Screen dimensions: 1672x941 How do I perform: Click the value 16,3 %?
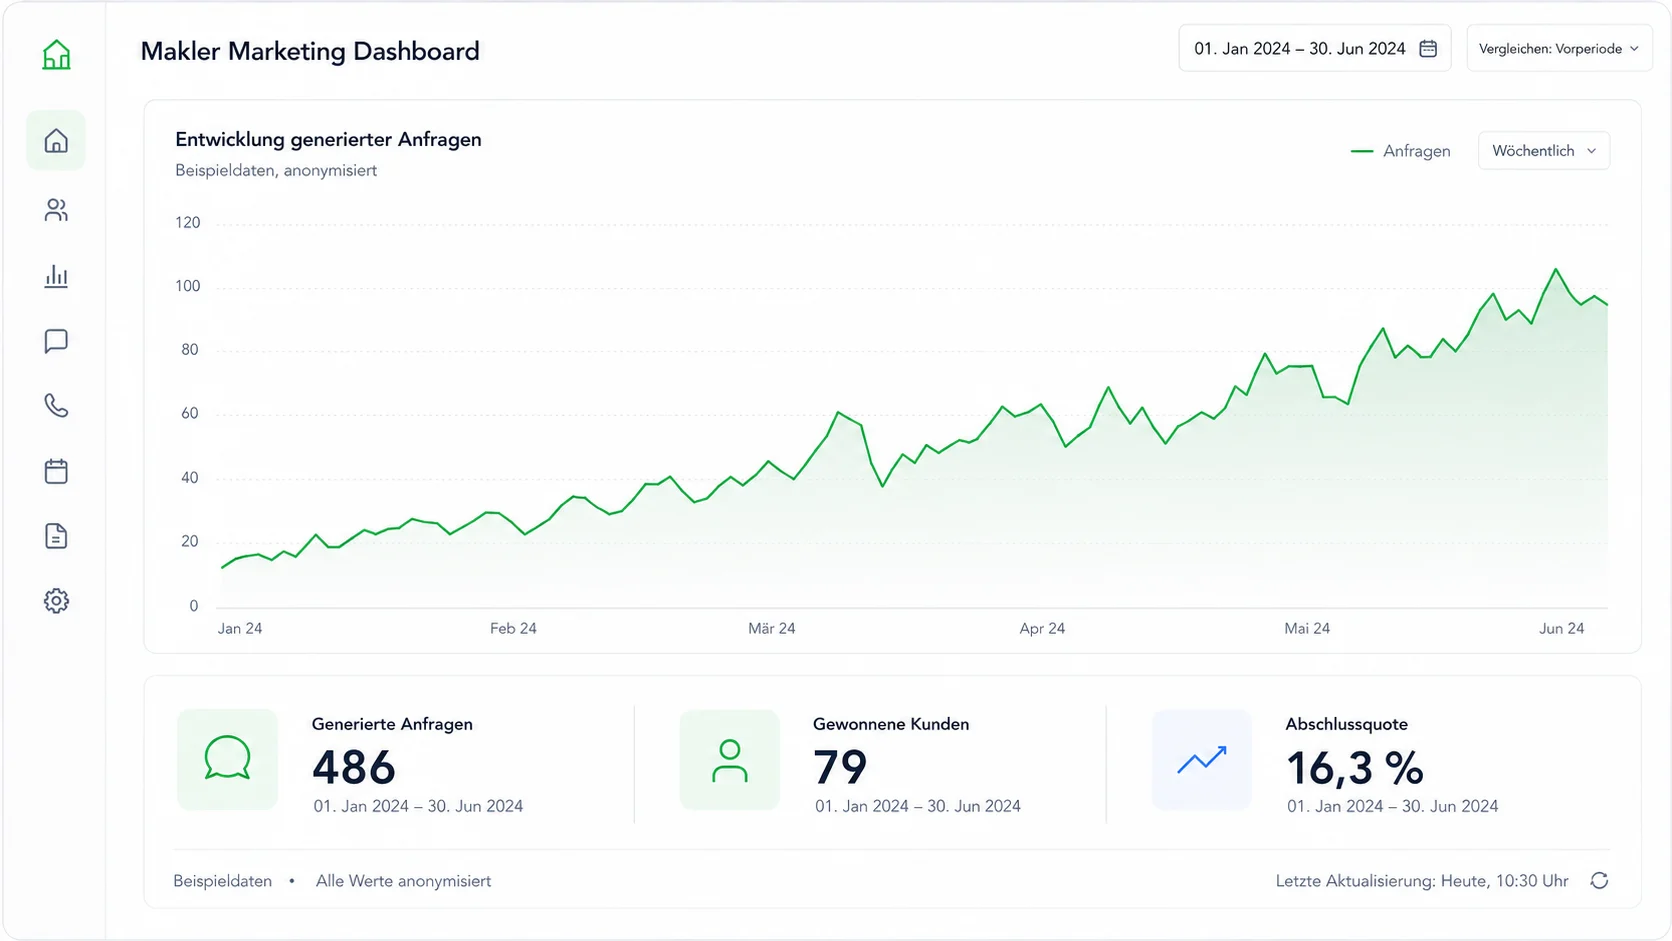(x=1355, y=768)
